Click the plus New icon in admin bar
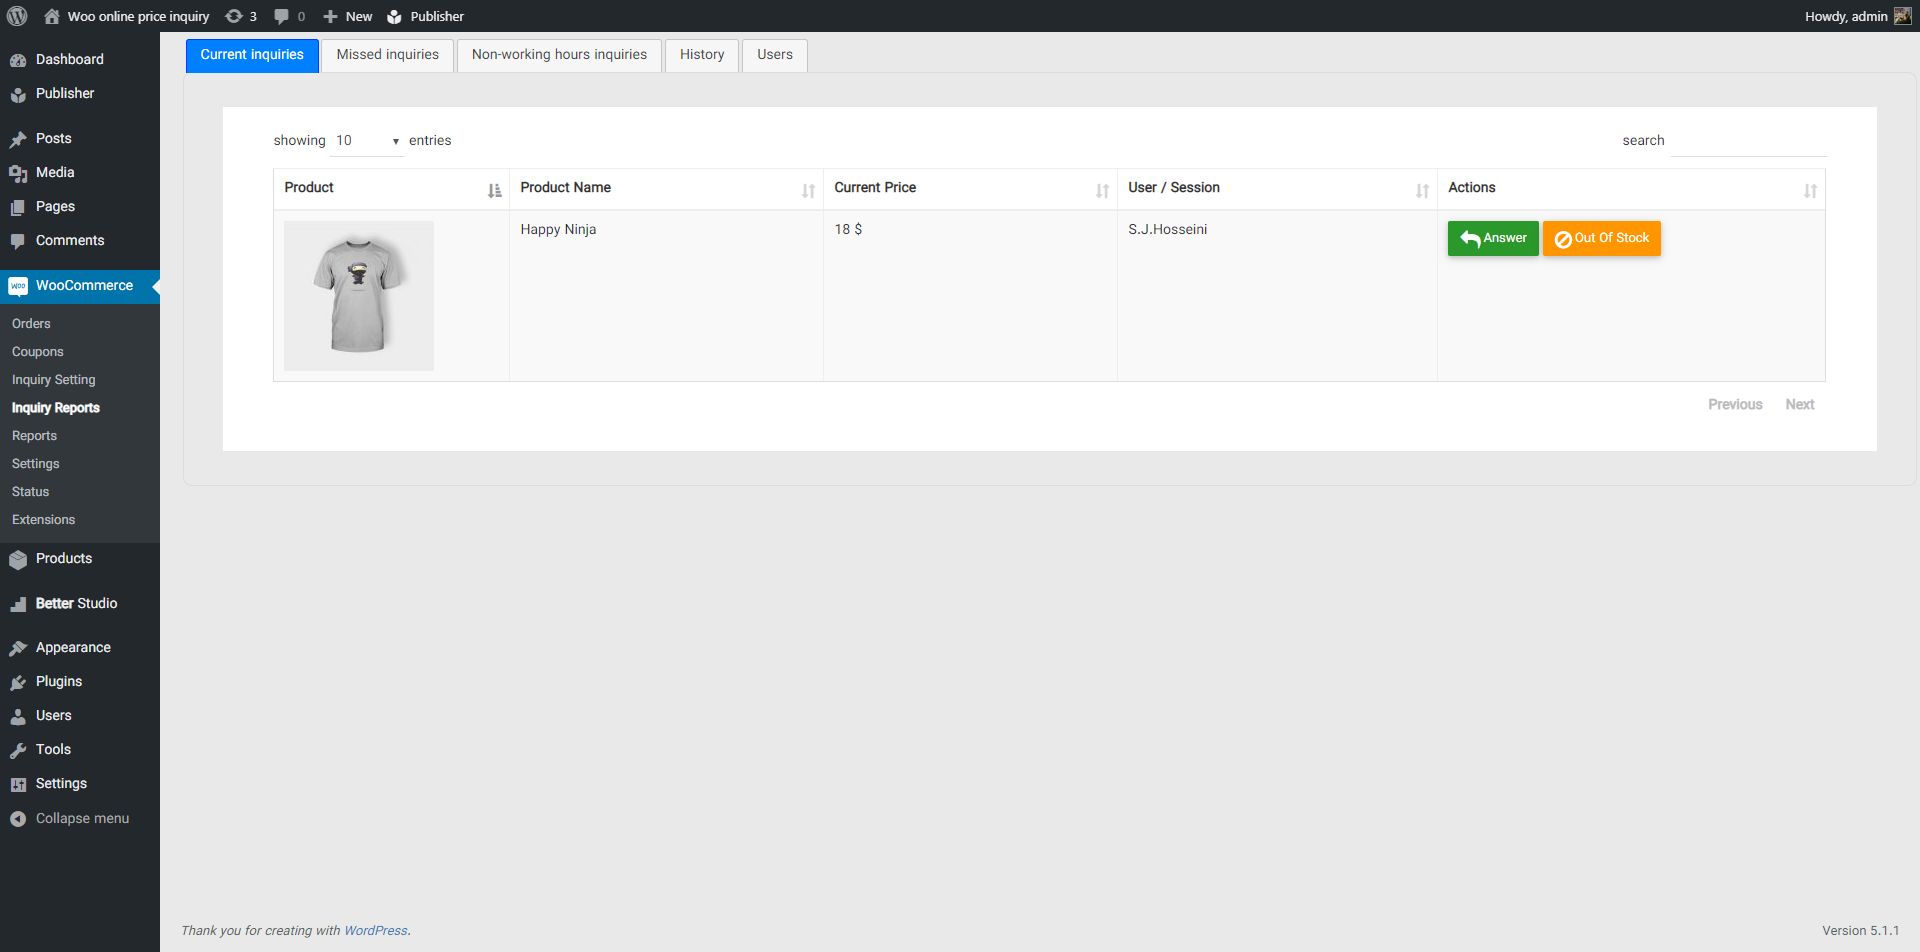Viewport: 1920px width, 952px height. click(330, 16)
